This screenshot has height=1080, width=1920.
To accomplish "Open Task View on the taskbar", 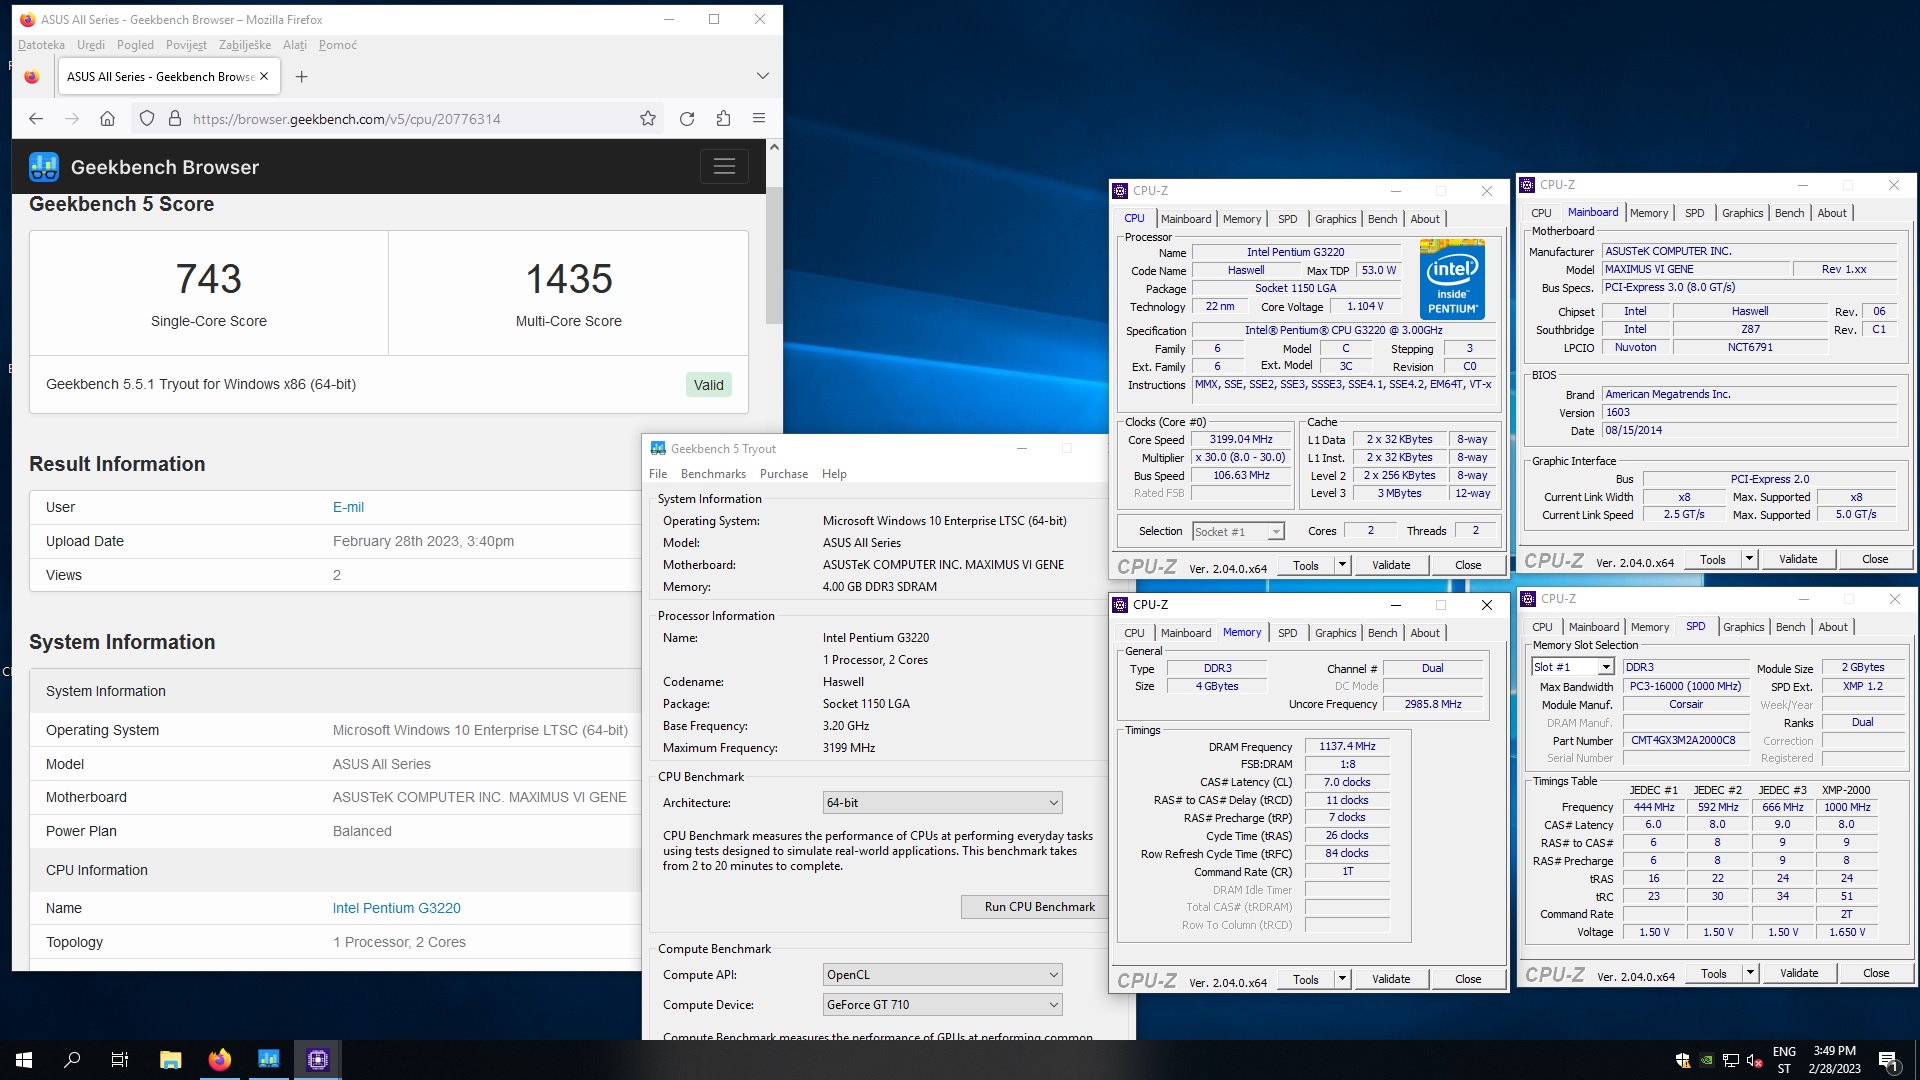I will [x=120, y=1060].
